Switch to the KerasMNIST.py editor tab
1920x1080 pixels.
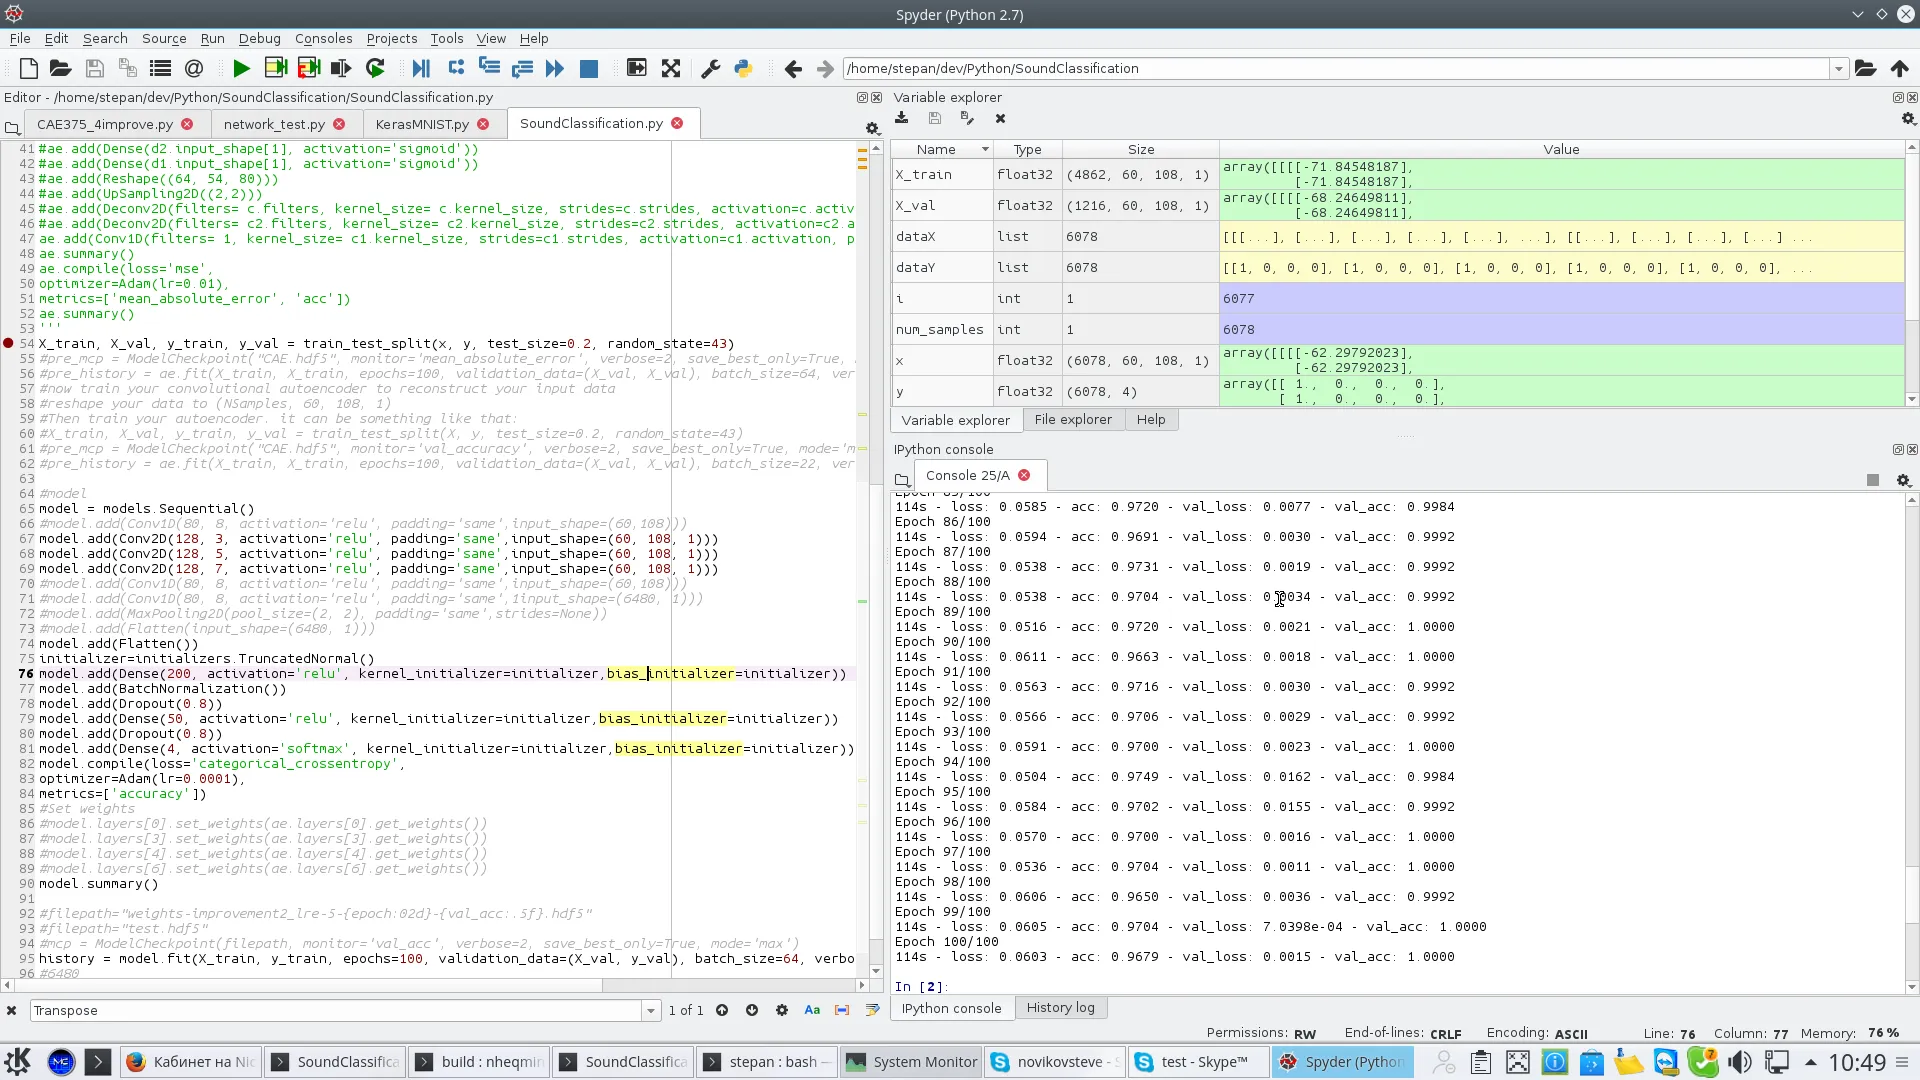[422, 124]
